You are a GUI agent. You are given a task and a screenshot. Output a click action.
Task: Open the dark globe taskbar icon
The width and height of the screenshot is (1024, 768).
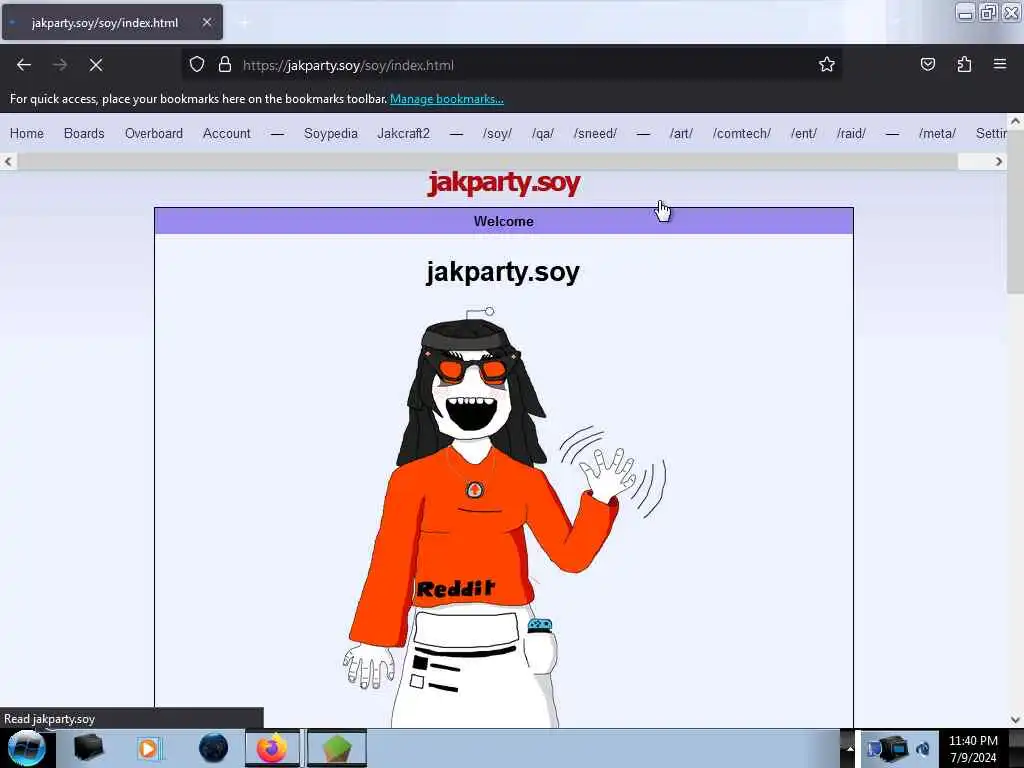pyautogui.click(x=213, y=748)
